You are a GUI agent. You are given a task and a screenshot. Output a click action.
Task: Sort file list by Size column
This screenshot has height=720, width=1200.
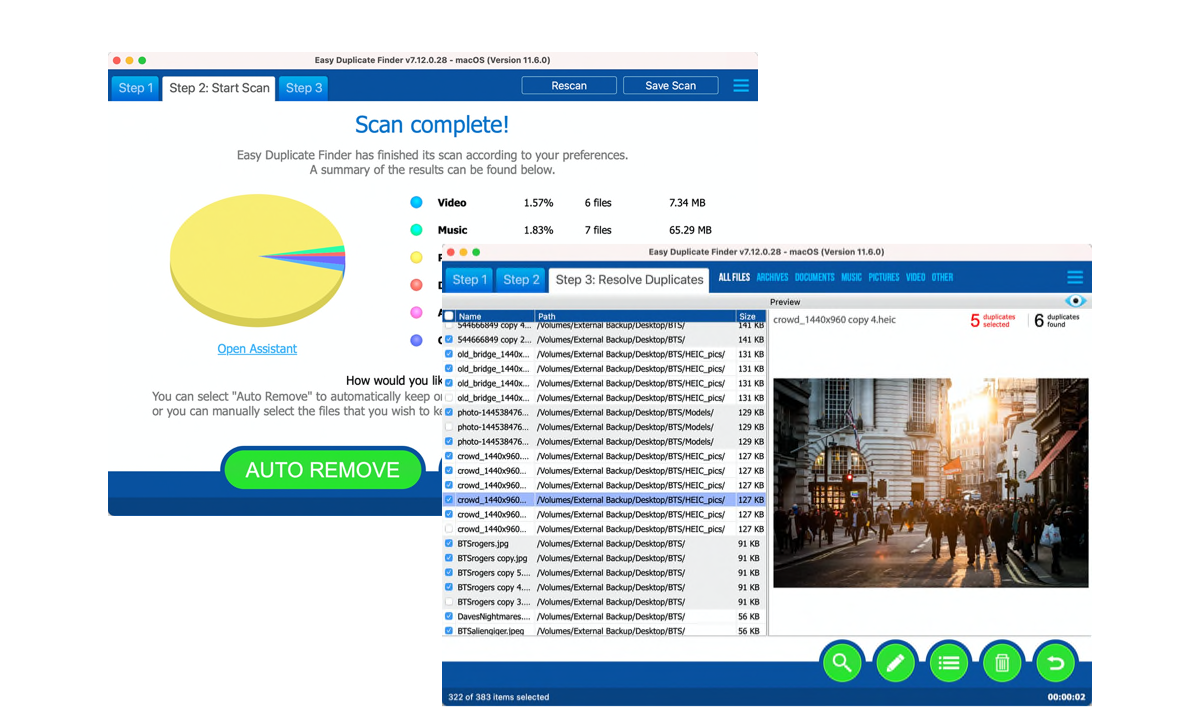coord(750,316)
